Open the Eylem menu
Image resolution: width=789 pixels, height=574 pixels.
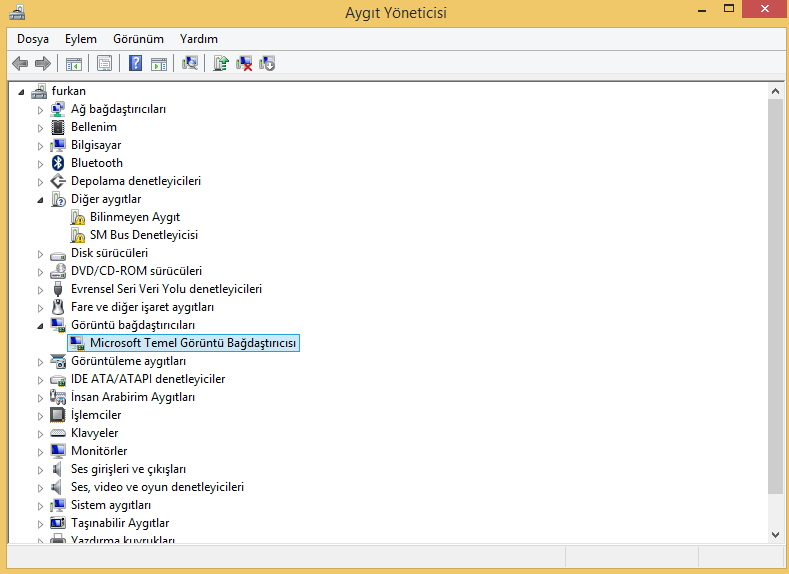pos(81,39)
